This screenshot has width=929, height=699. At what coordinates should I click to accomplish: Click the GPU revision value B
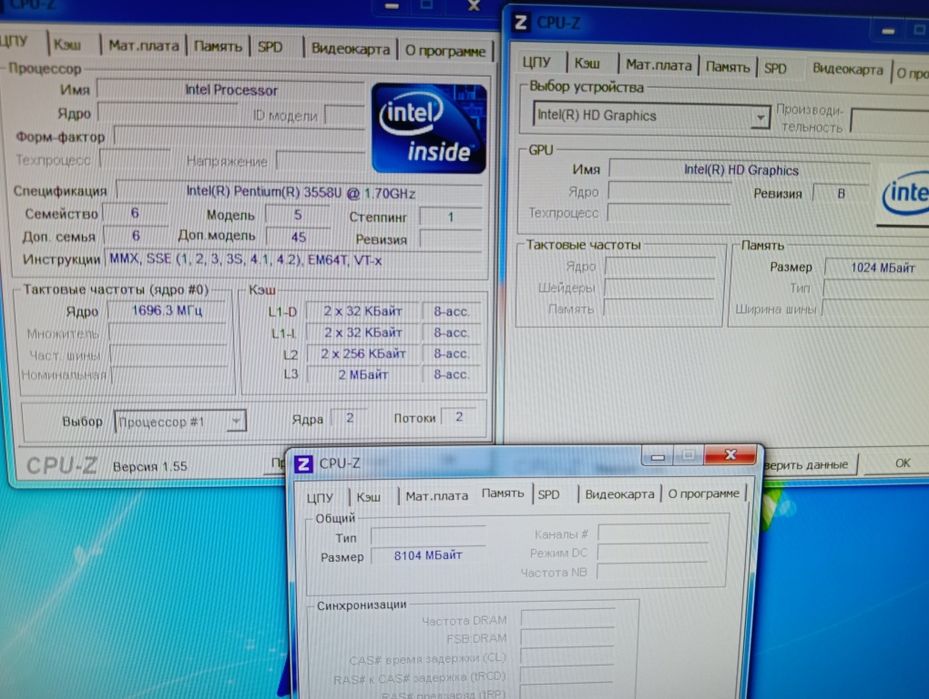pos(841,194)
